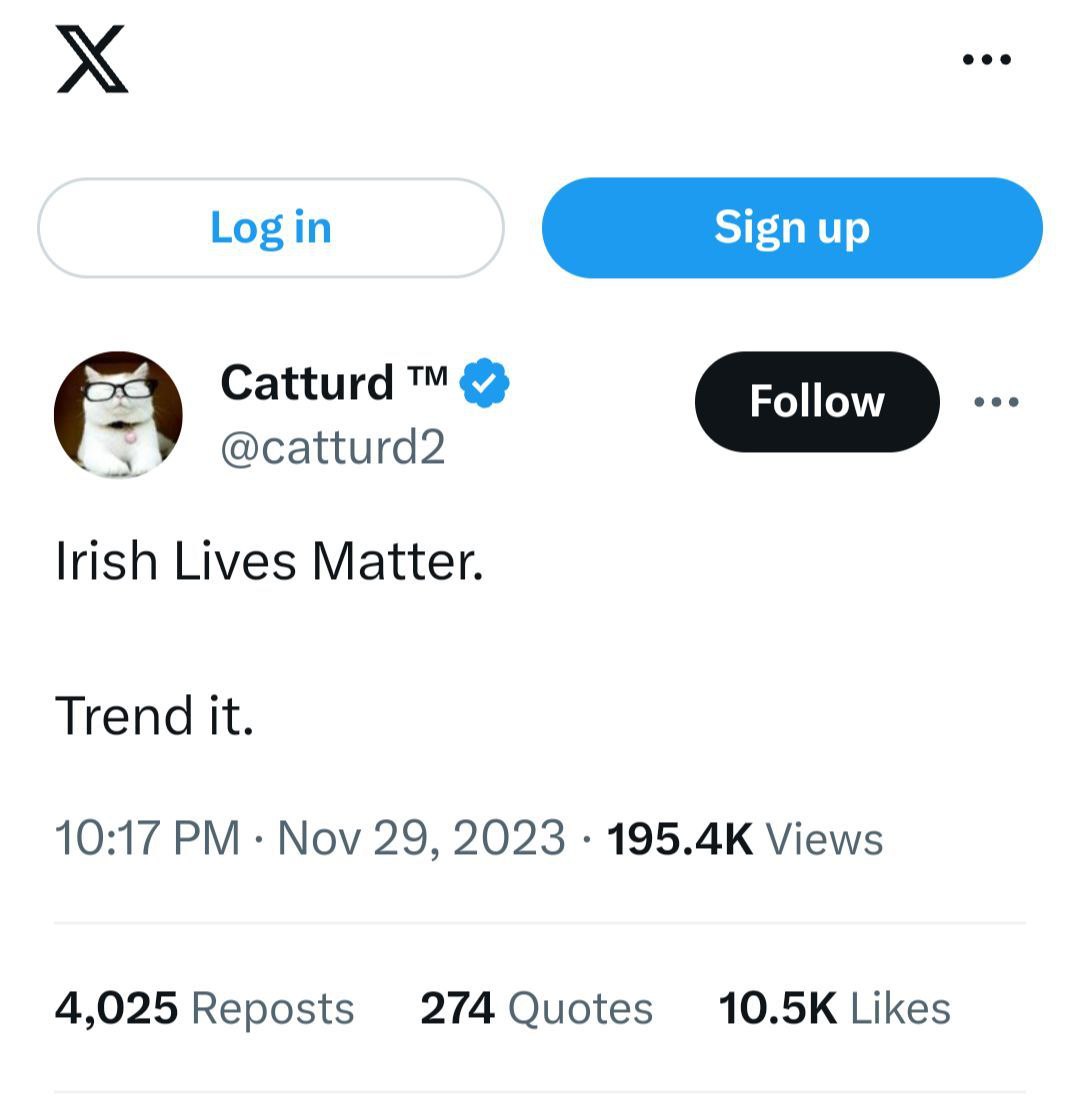Open the 274 Quotes list
The height and width of the screenshot is (1109, 1080).
[x=536, y=1008]
